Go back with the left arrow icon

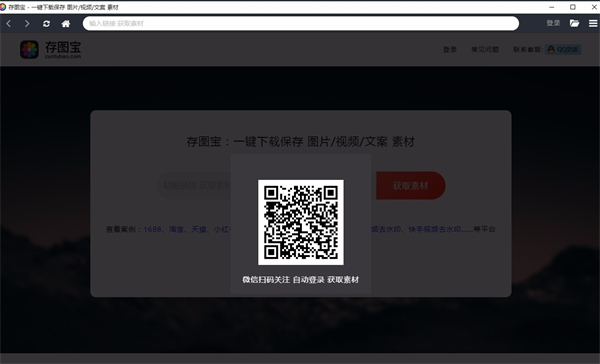pyautogui.click(x=8, y=24)
